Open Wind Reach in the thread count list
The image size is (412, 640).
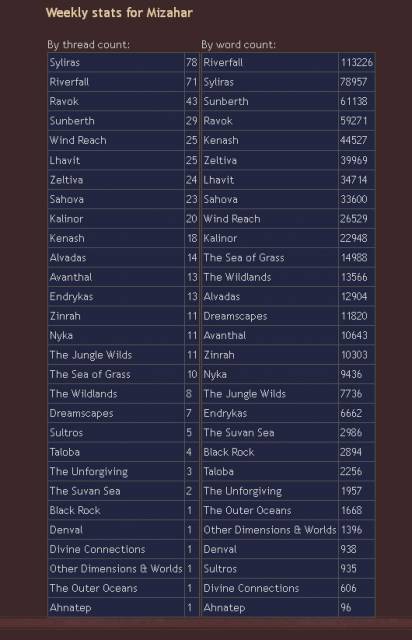click(78, 140)
